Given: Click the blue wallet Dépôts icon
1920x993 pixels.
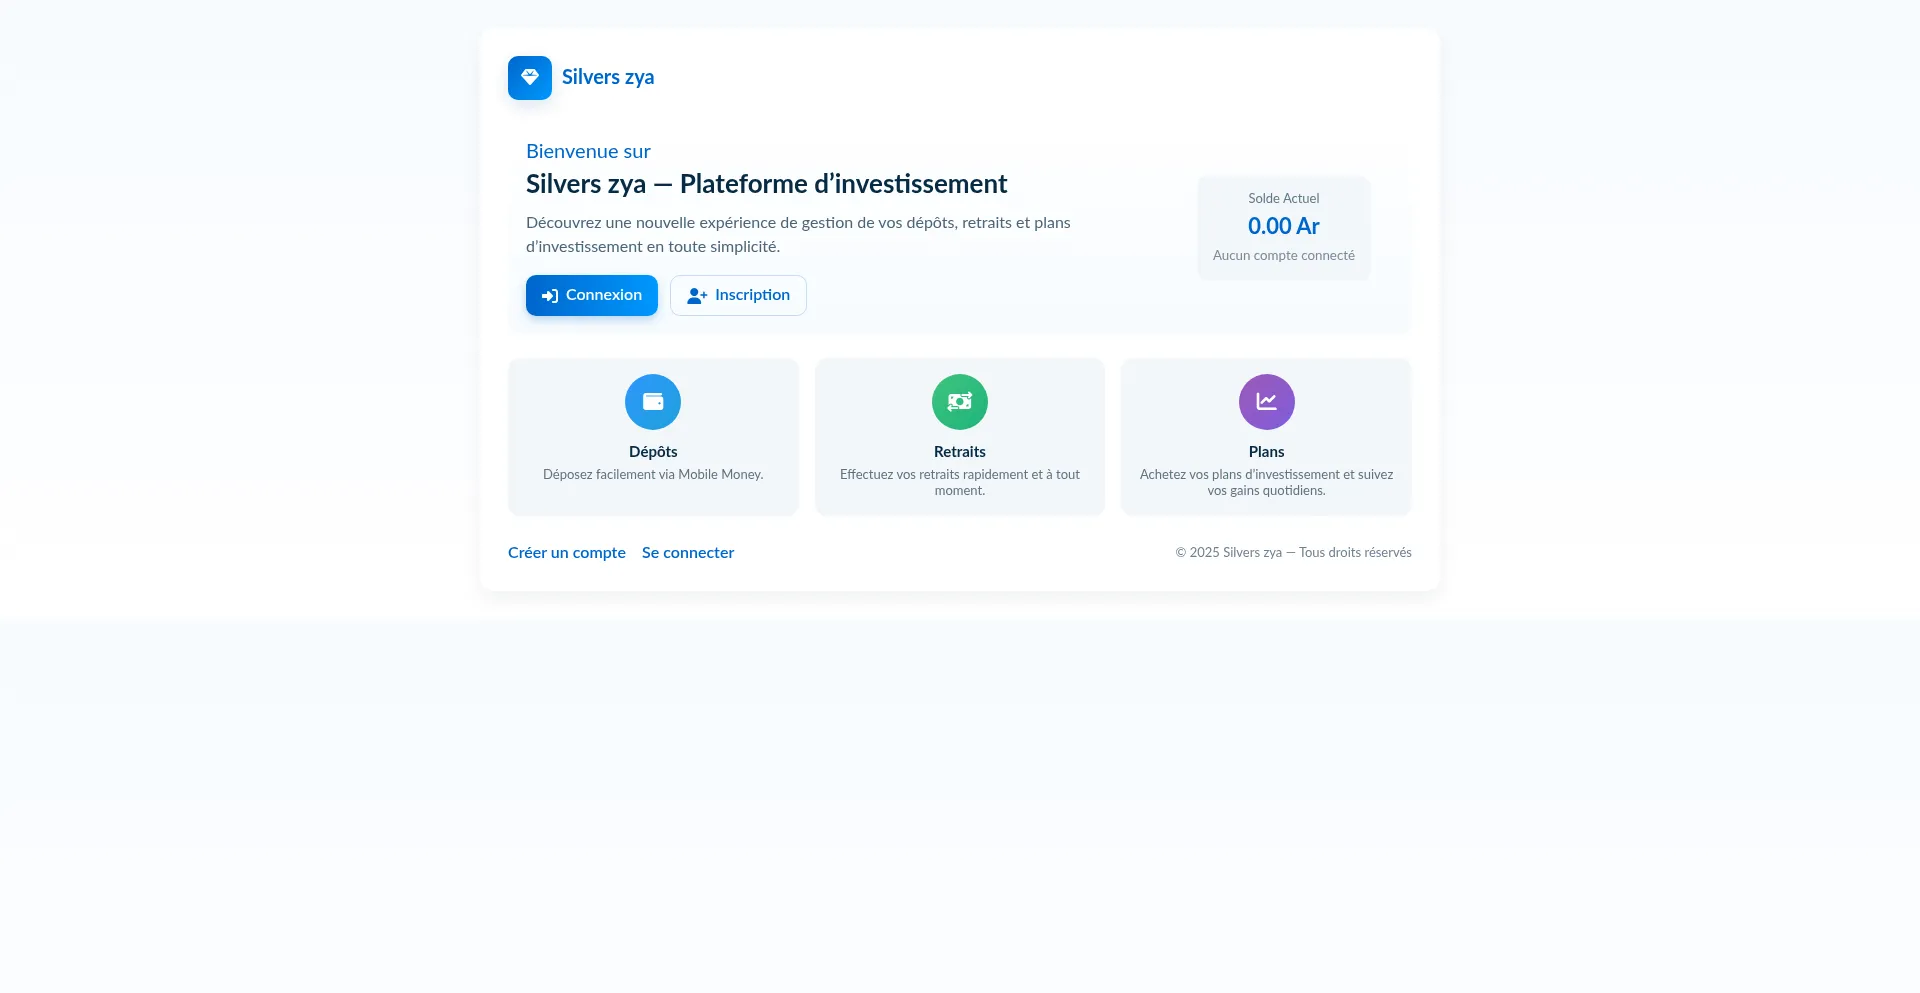Looking at the screenshot, I should (653, 402).
